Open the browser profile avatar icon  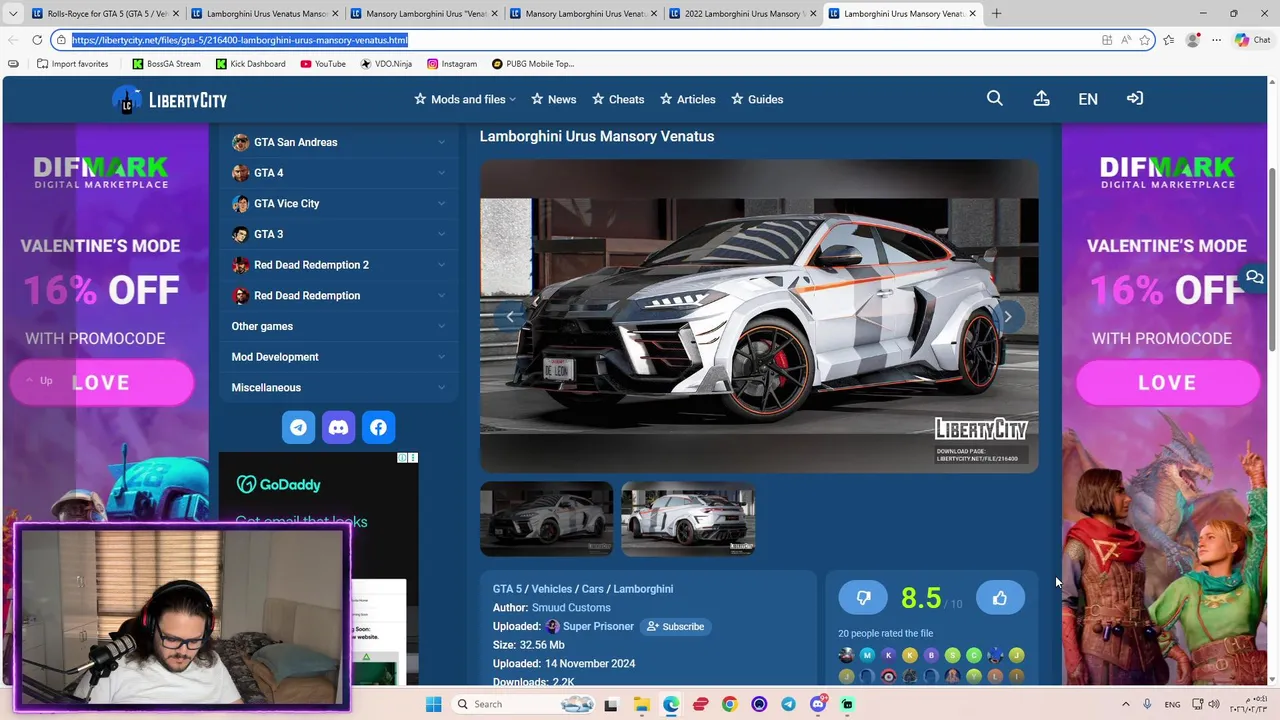click(x=1192, y=40)
